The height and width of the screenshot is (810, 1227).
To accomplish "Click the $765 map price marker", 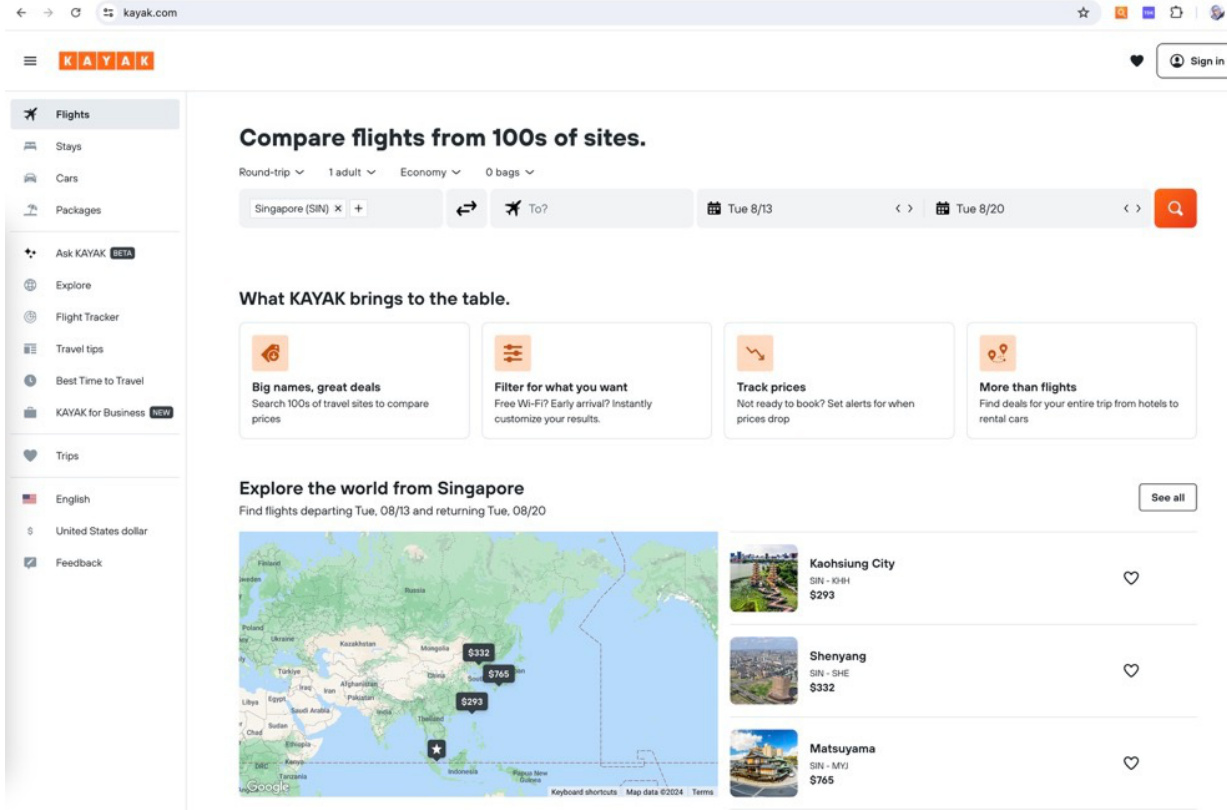I will coord(499,675).
